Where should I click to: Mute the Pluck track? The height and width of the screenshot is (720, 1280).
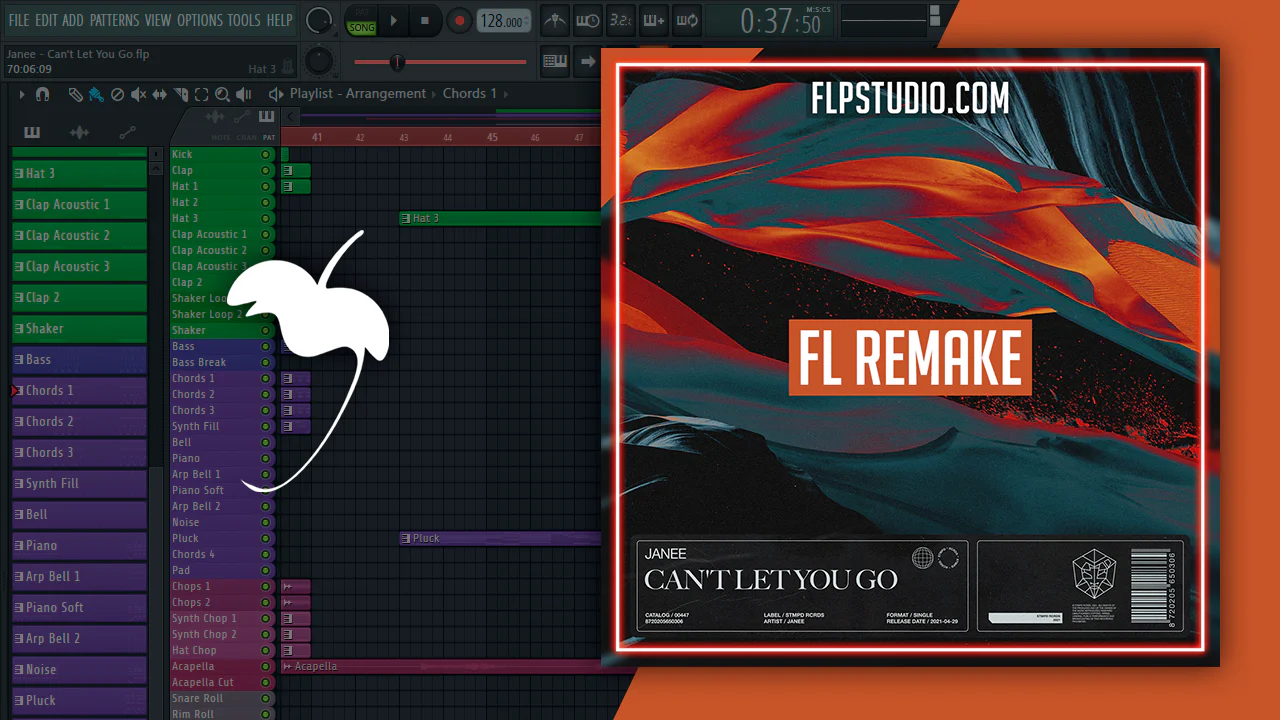[x=265, y=538]
